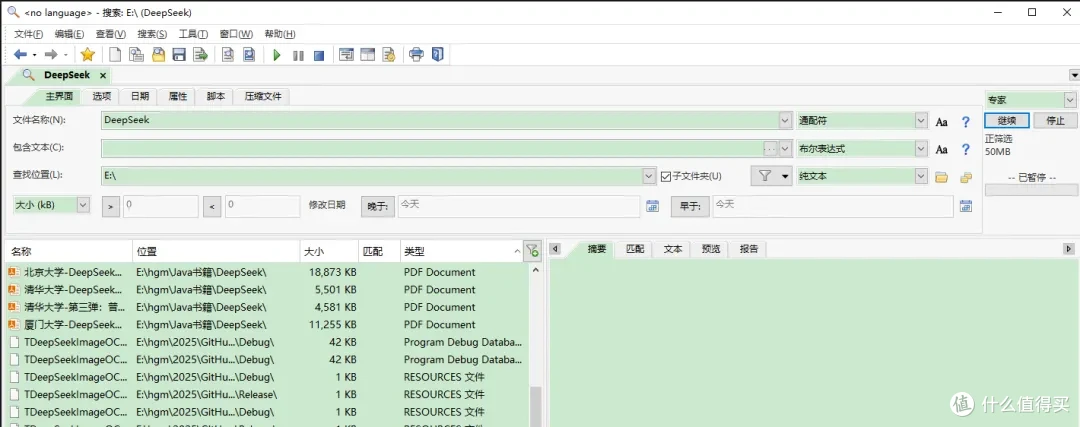Open calendar picker next to 晚于 field
The image size is (1080, 427).
click(x=652, y=205)
